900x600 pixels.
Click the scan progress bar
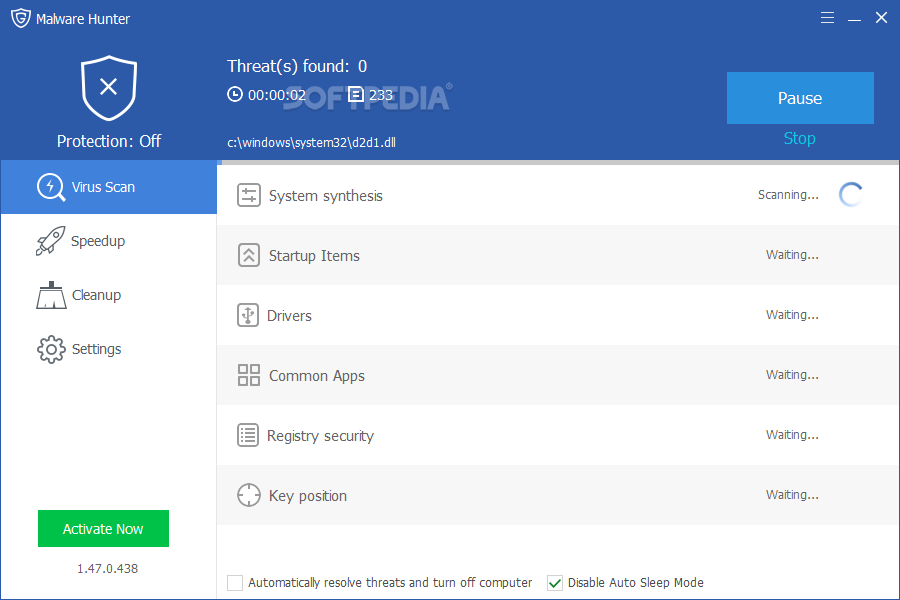coord(560,163)
